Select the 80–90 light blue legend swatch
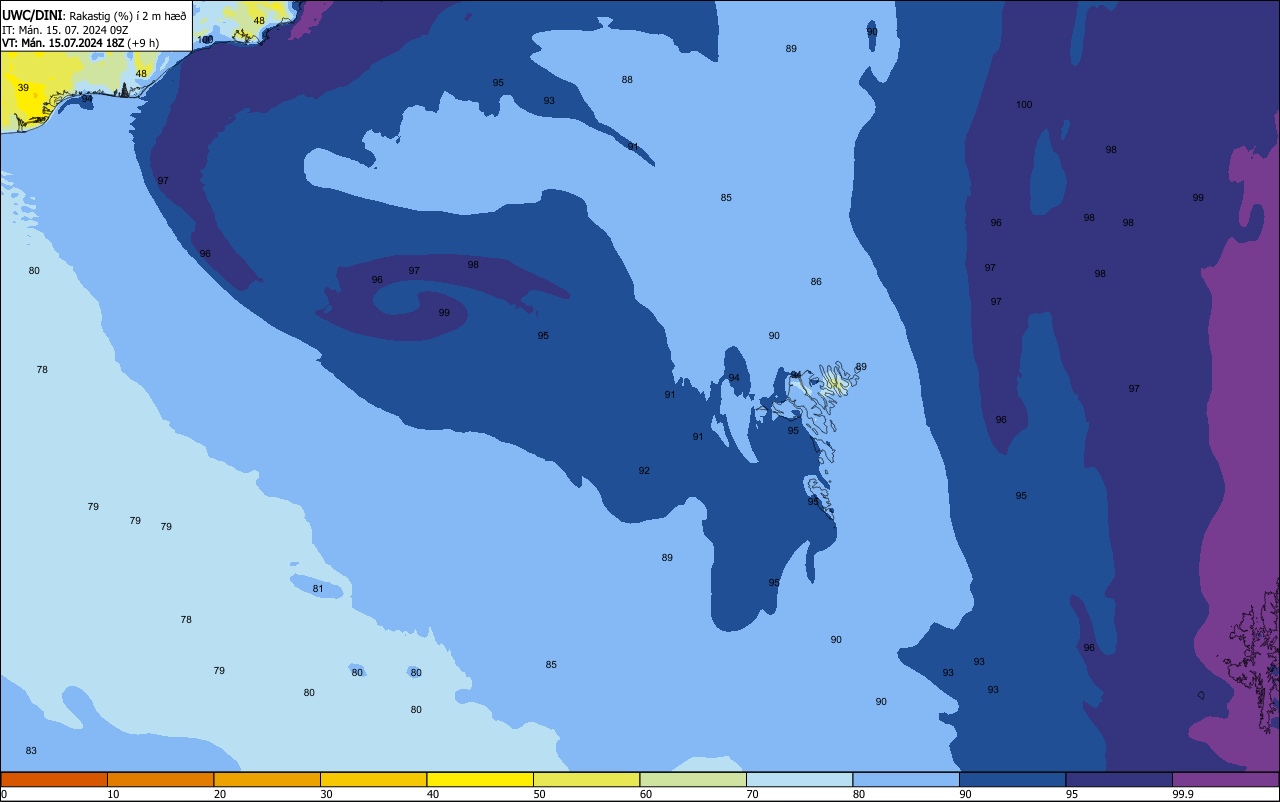 pos(906,779)
